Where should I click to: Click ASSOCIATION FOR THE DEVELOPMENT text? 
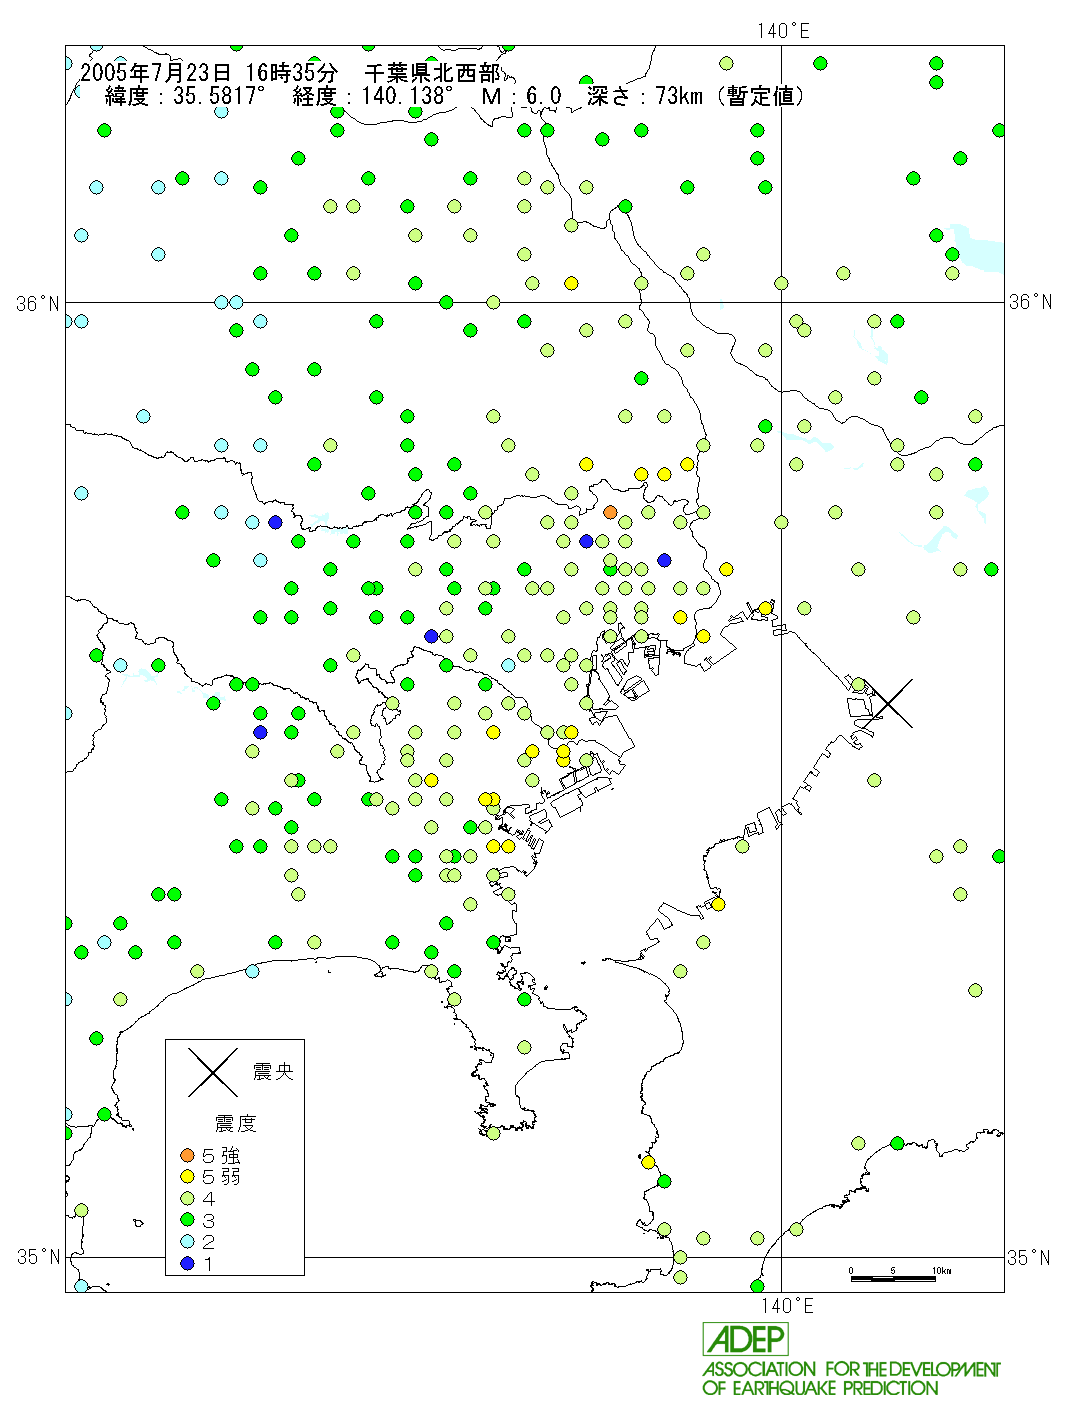851,1369
